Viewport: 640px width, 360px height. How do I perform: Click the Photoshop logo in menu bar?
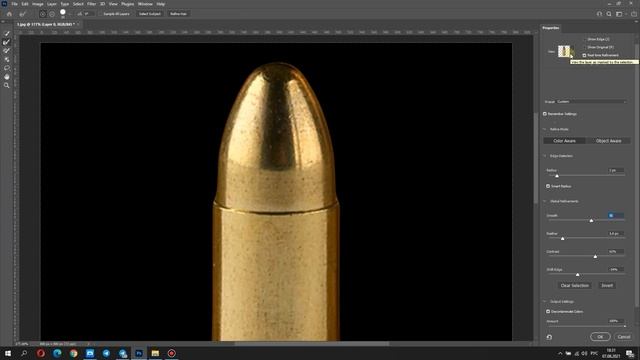click(x=4, y=4)
